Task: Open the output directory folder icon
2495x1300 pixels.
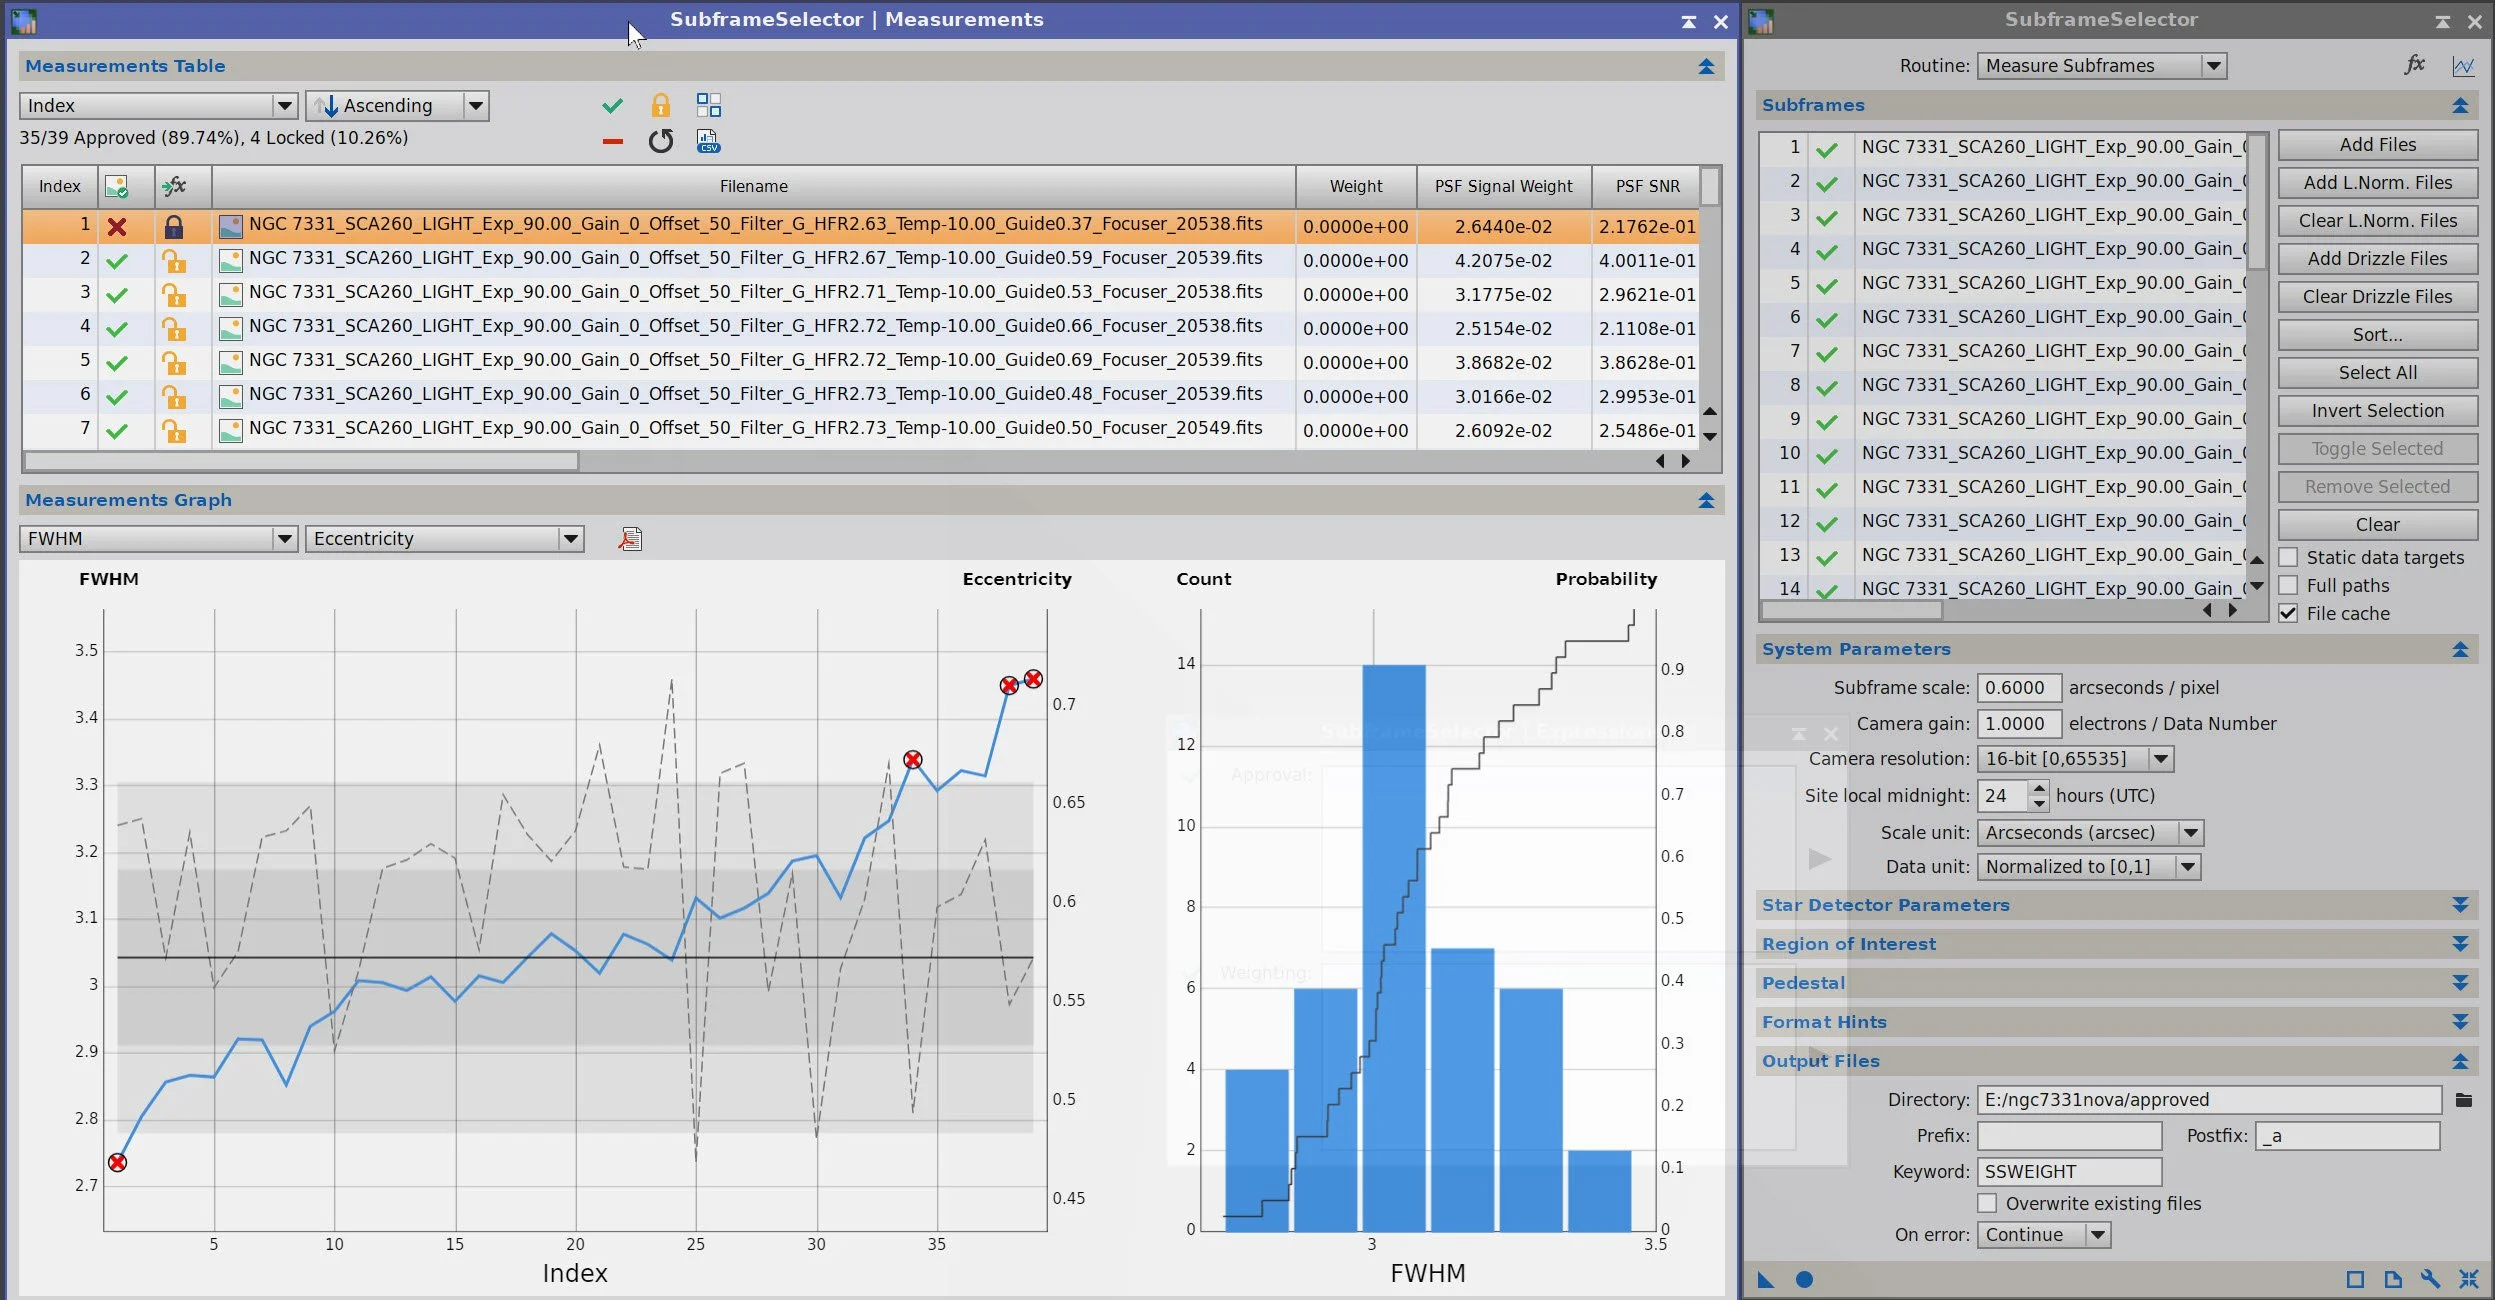Action: point(2463,1100)
